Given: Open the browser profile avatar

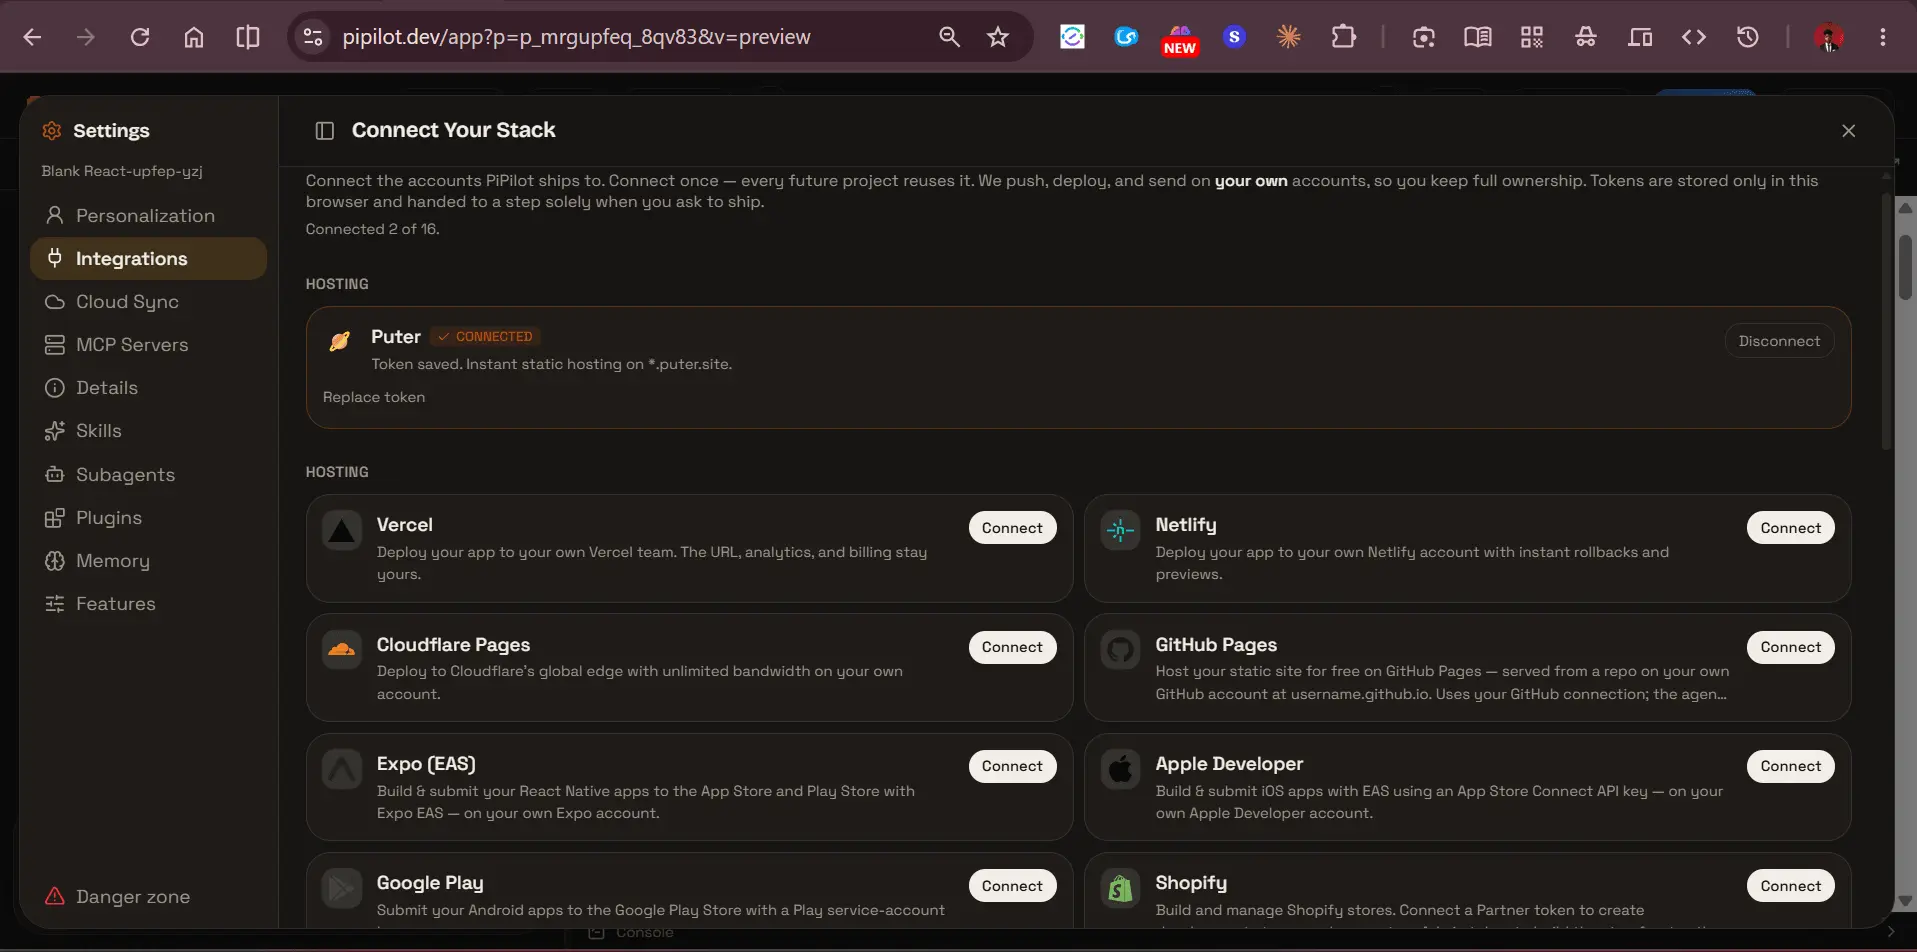Looking at the screenshot, I should 1829,38.
